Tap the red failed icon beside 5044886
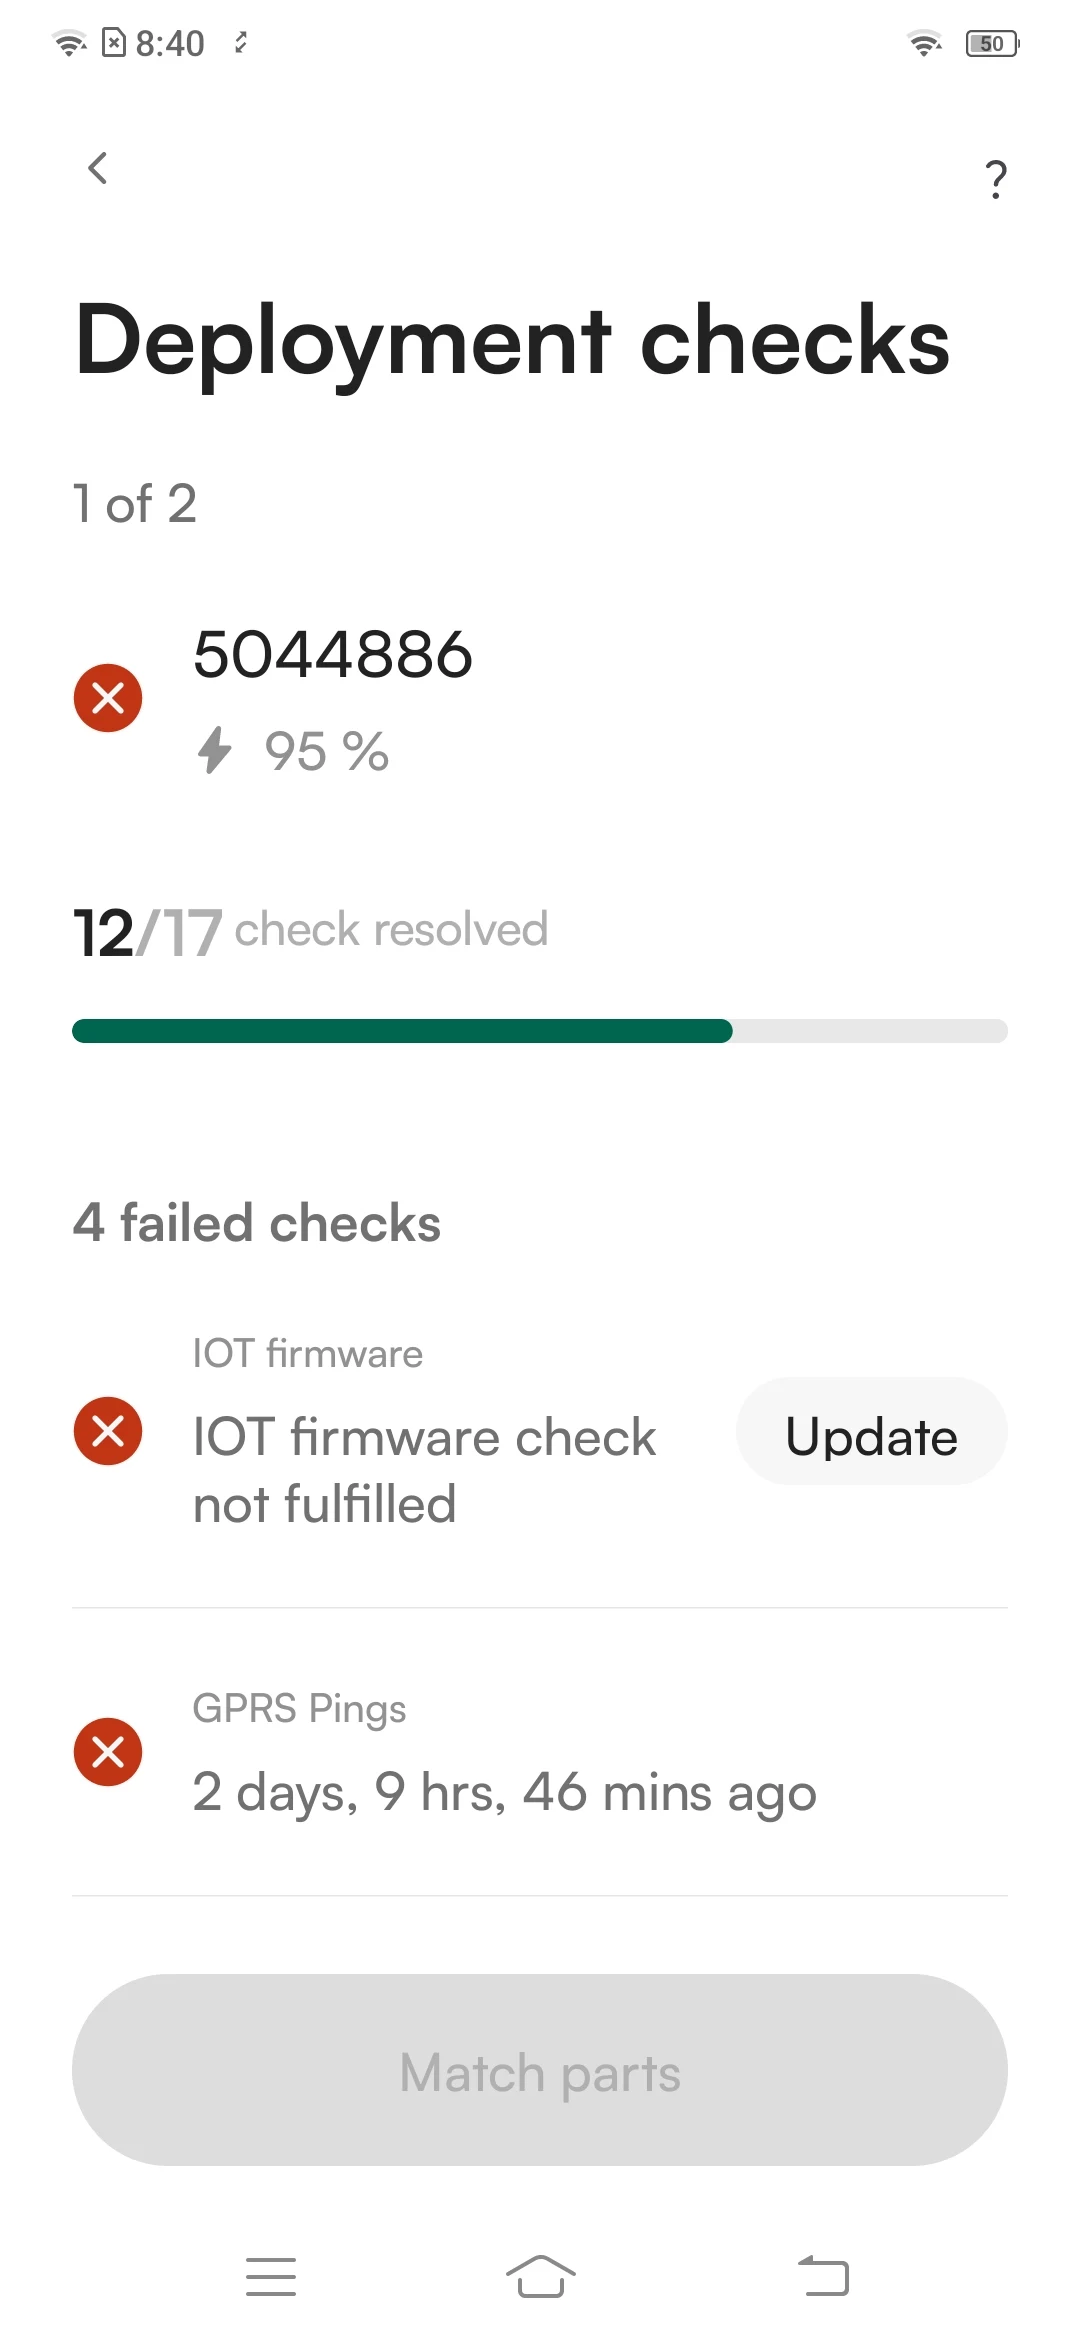This screenshot has width=1080, height=2340. click(x=108, y=698)
